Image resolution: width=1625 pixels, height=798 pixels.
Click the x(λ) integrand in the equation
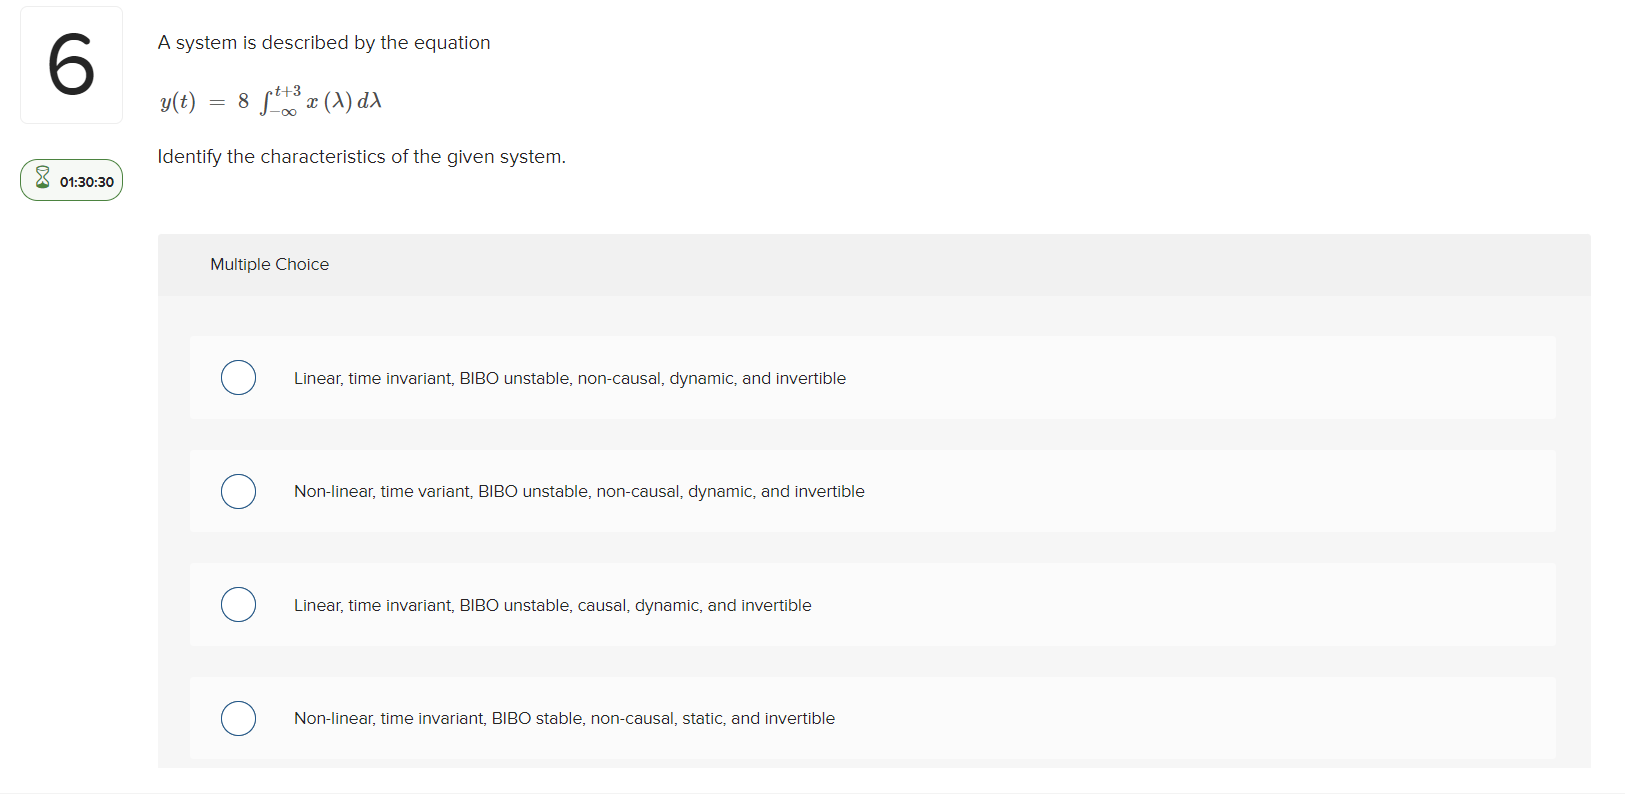tap(329, 102)
